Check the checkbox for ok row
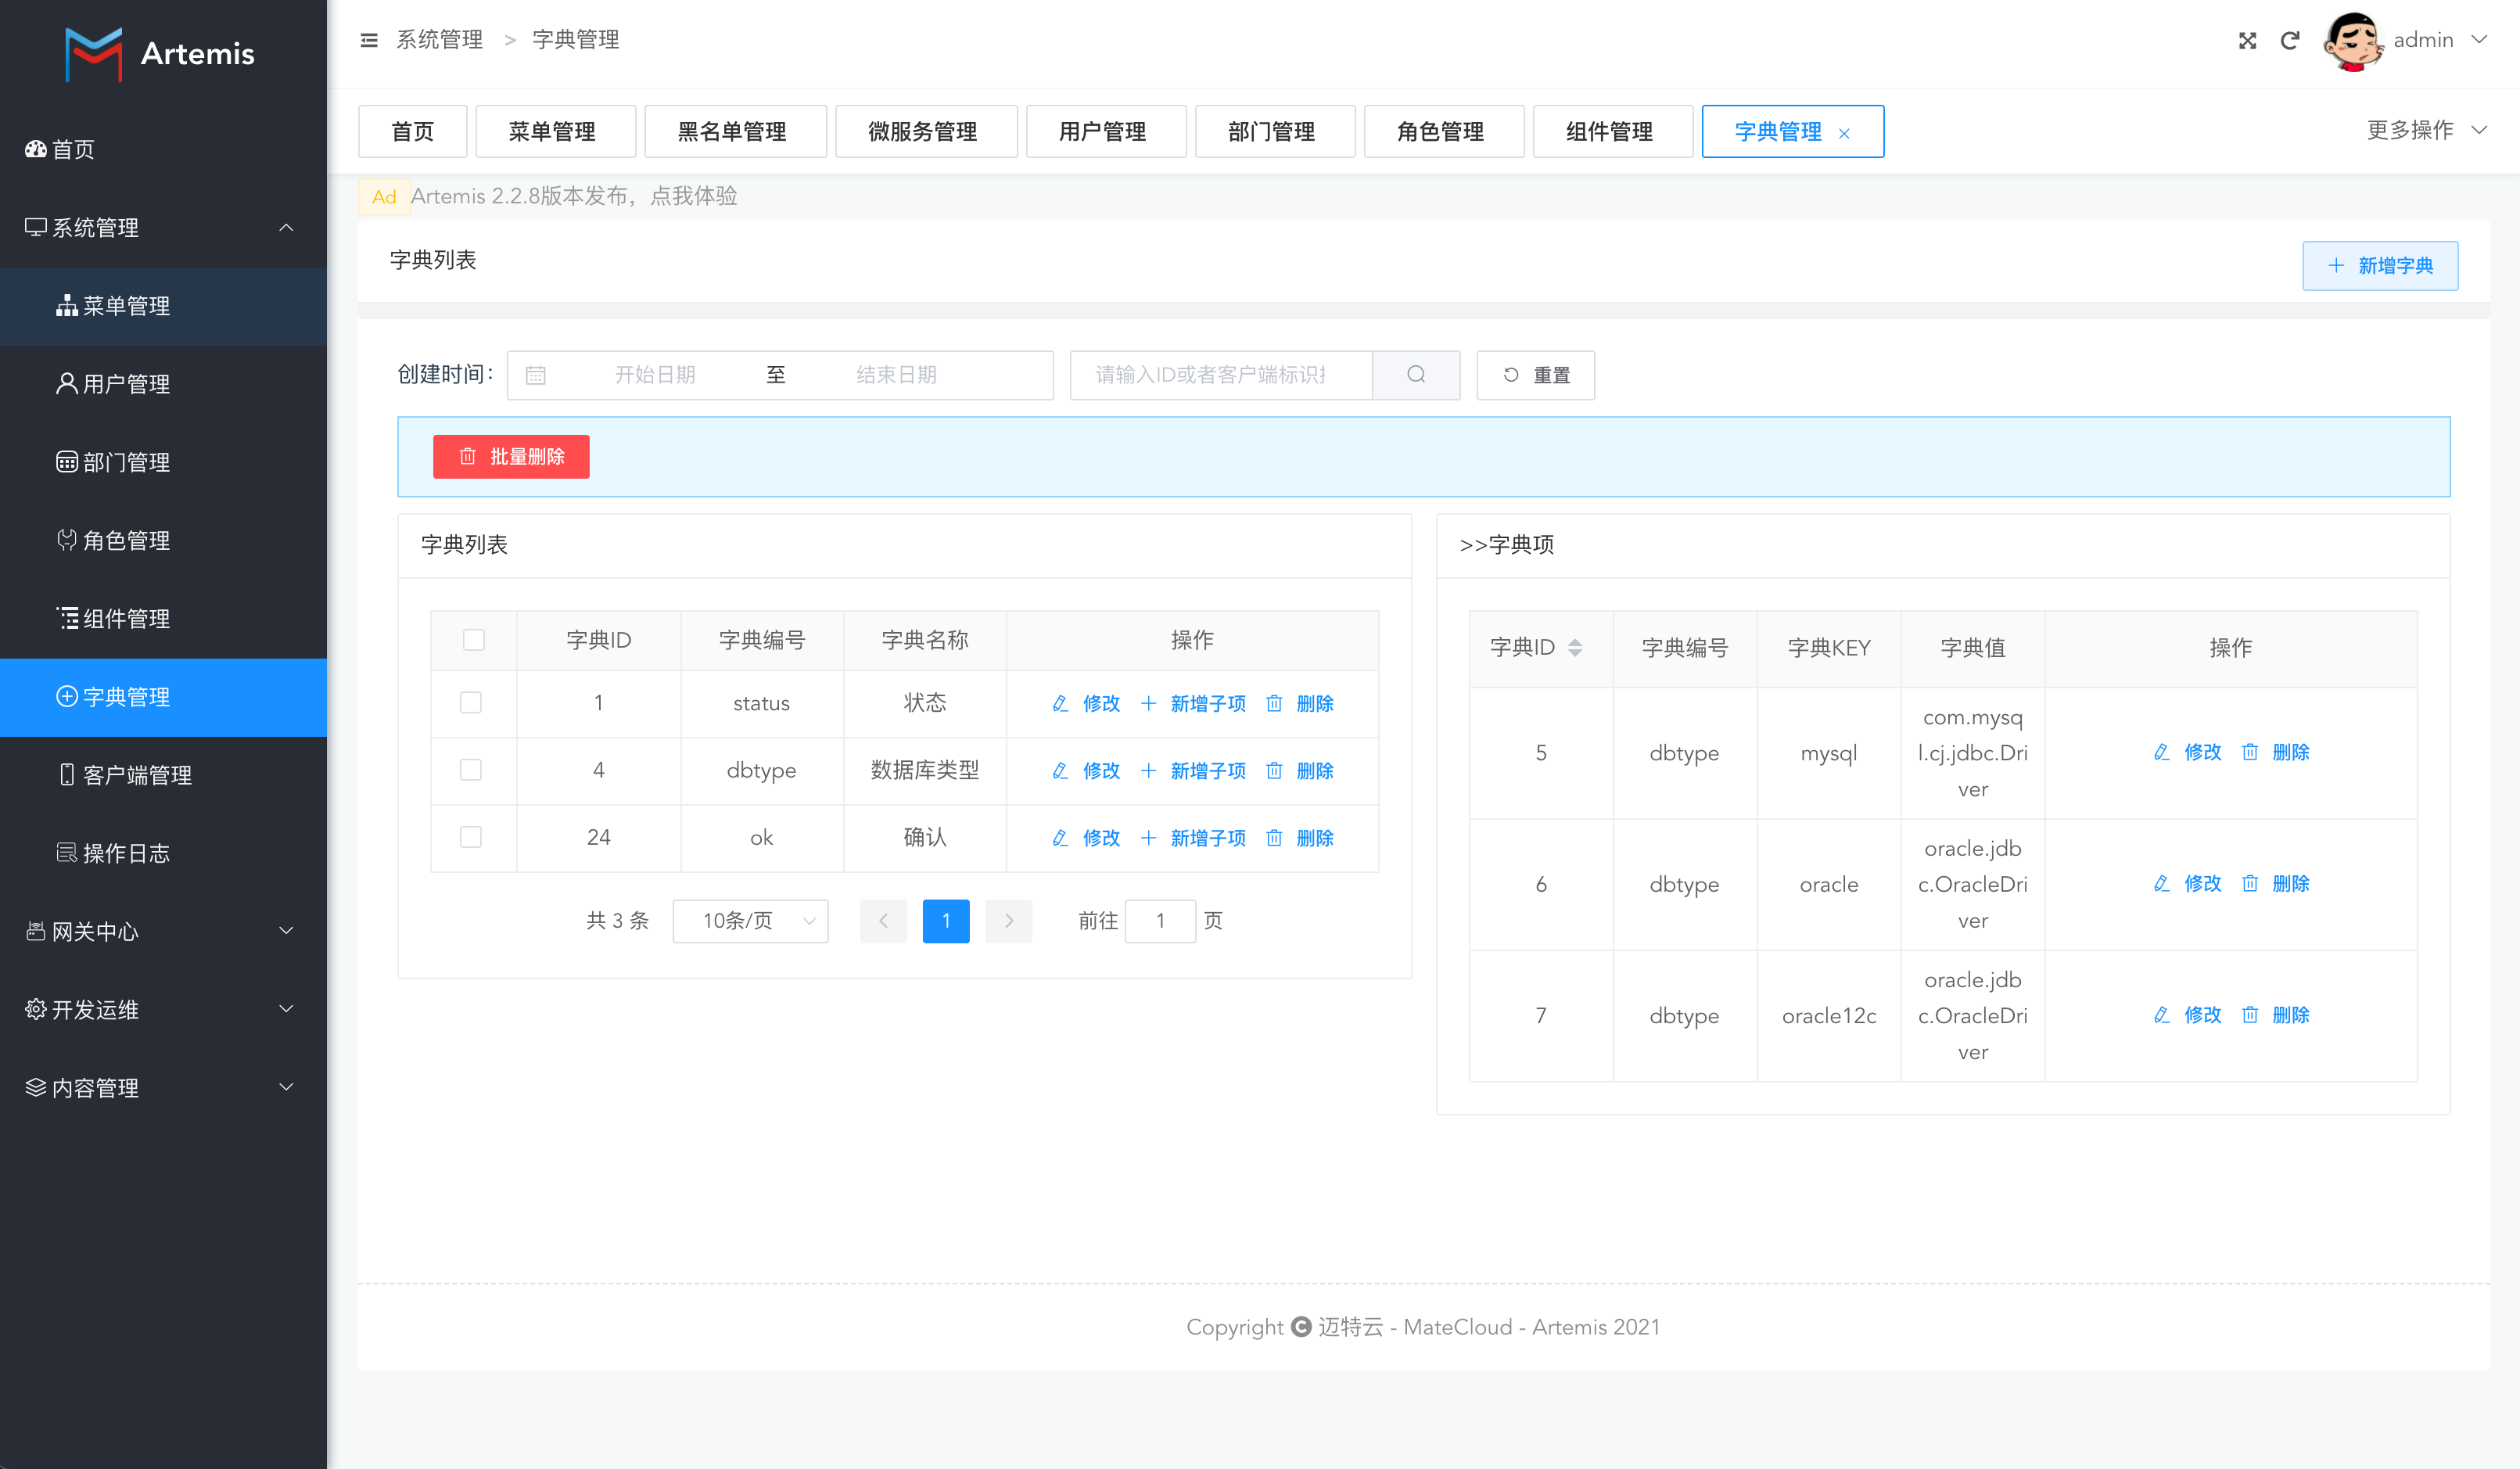The height and width of the screenshot is (1469, 2520). [x=471, y=837]
